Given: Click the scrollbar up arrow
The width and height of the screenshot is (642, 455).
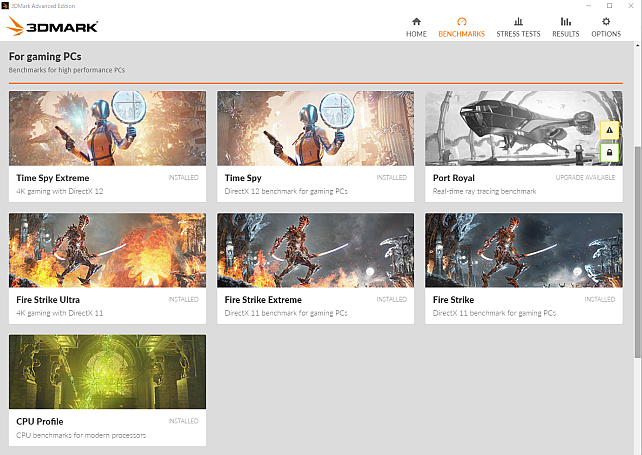Looking at the screenshot, I should pos(637,44).
